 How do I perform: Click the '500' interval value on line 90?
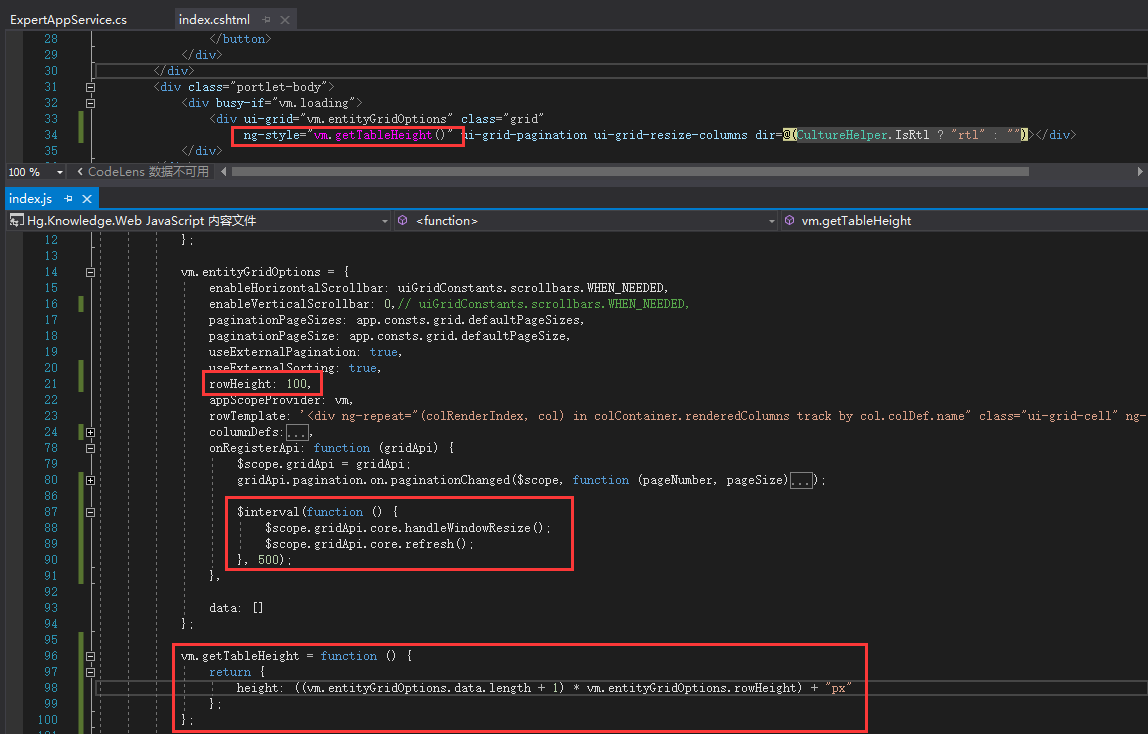[x=268, y=561]
